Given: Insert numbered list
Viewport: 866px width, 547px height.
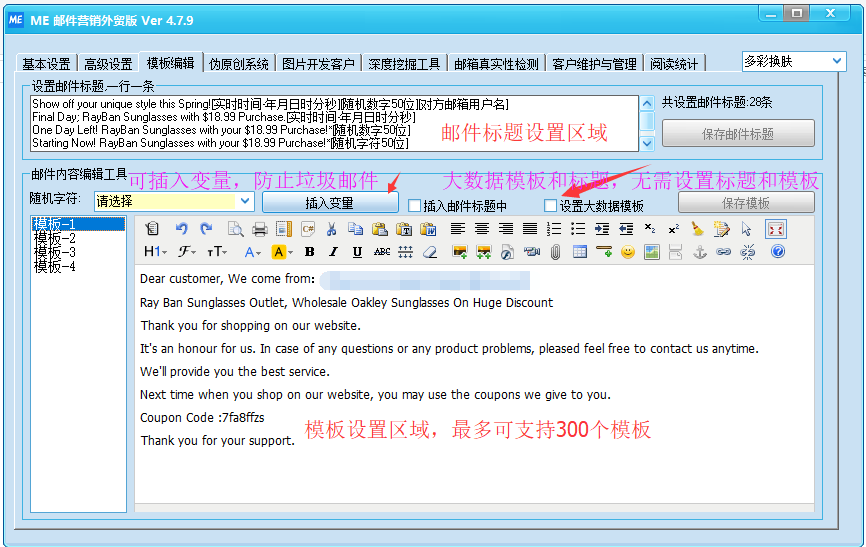Looking at the screenshot, I should point(553,229).
